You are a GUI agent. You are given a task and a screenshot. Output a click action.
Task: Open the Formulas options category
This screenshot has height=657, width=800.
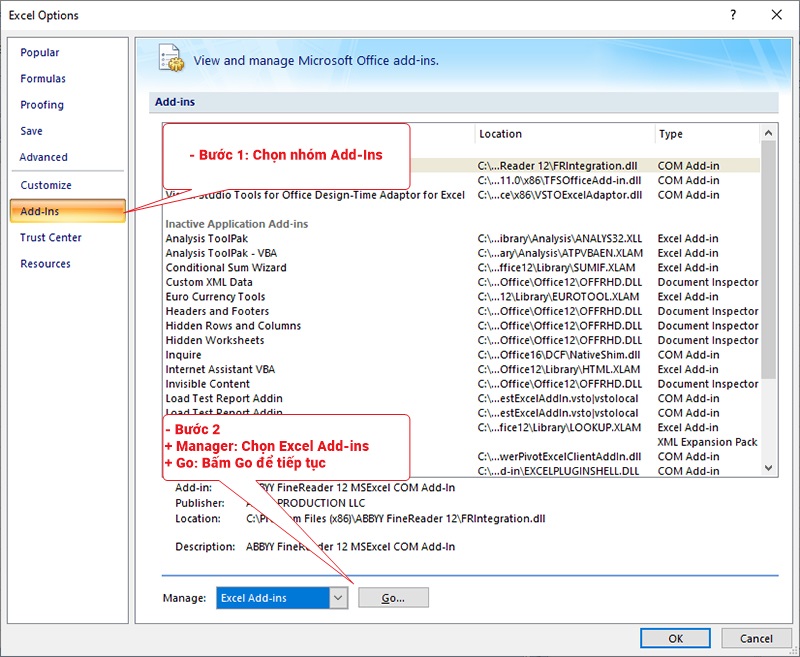tap(43, 79)
